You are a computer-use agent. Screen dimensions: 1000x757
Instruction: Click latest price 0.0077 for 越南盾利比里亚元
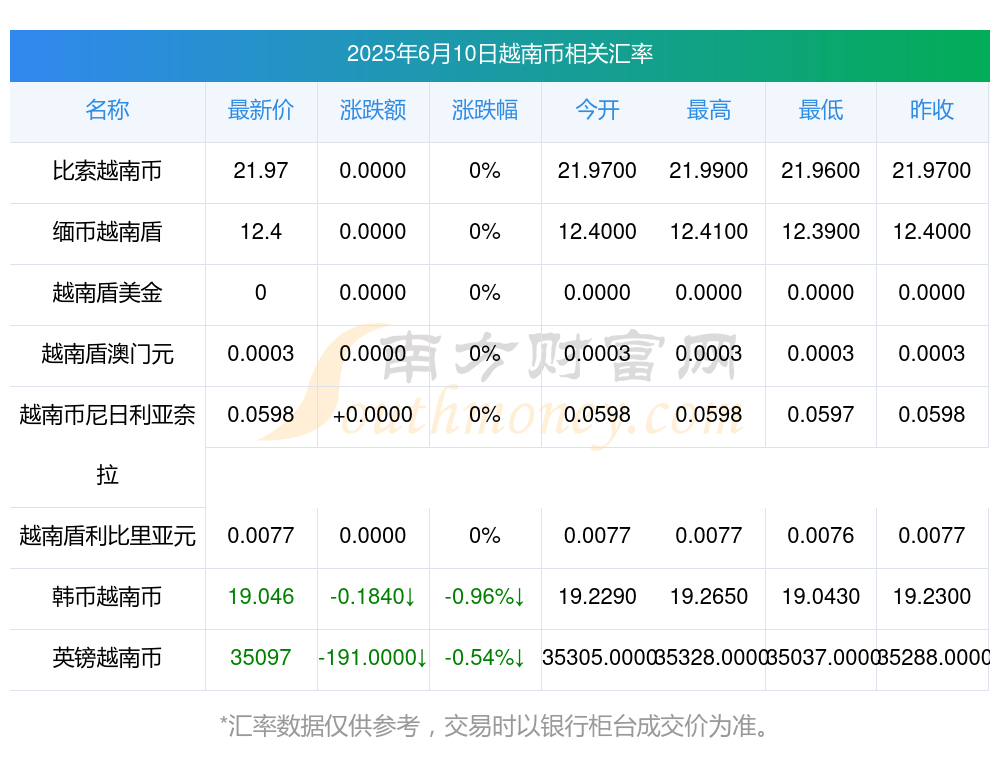tap(261, 536)
